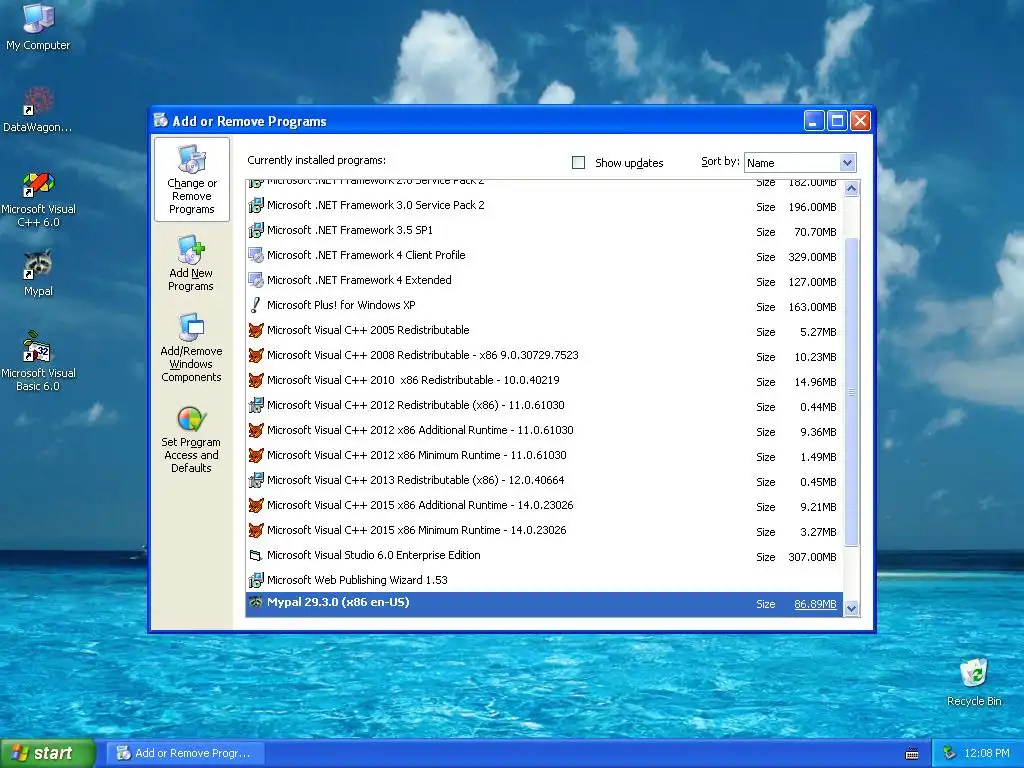
Task: Click the 329.00MB size value
Action: click(812, 257)
